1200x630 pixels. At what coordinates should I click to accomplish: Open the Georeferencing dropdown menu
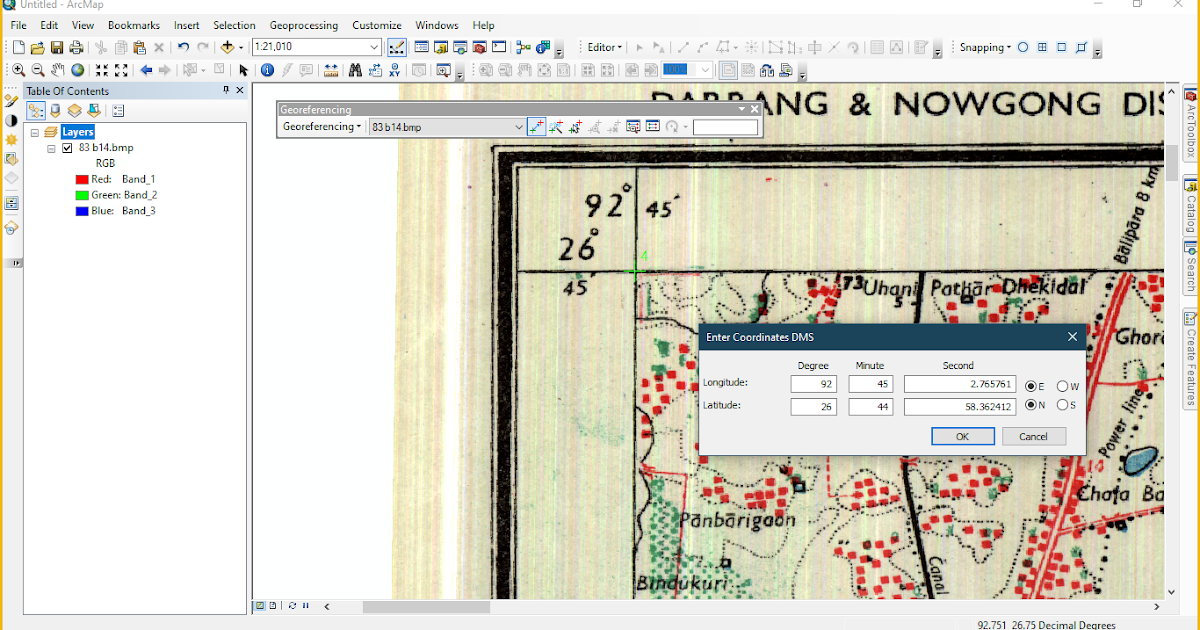point(320,126)
